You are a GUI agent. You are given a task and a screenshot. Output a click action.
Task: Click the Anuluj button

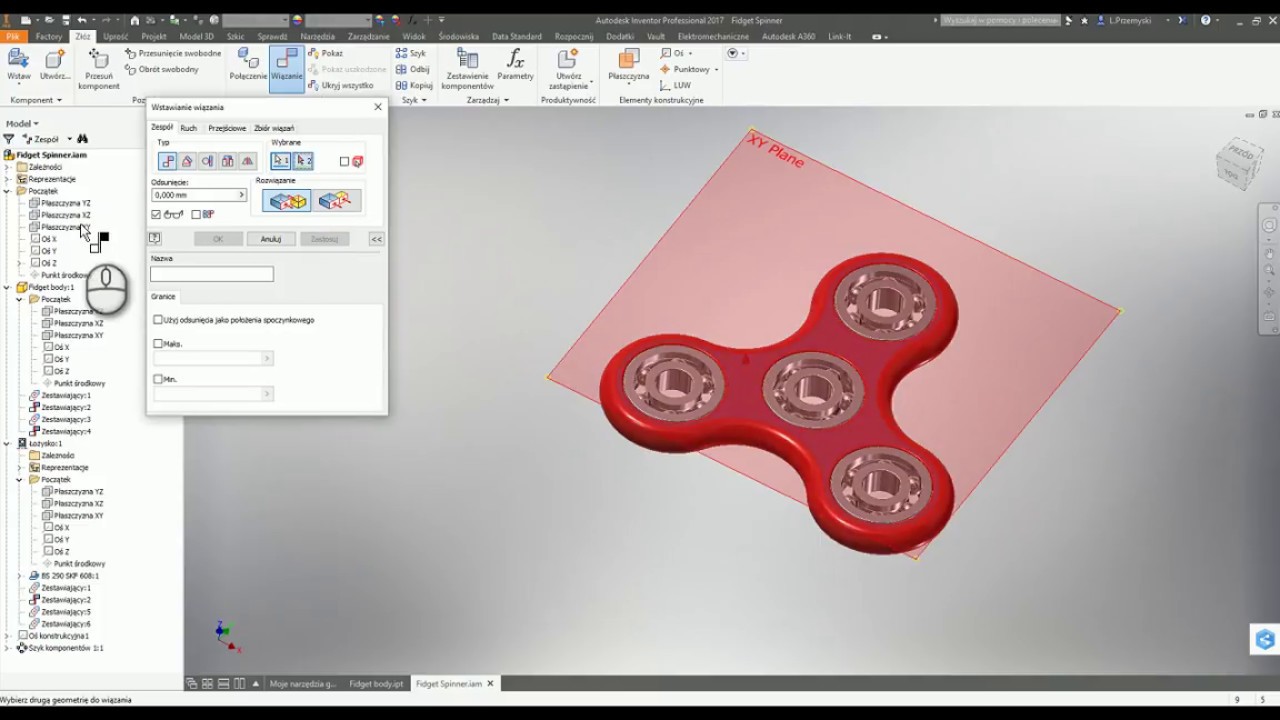coord(271,239)
